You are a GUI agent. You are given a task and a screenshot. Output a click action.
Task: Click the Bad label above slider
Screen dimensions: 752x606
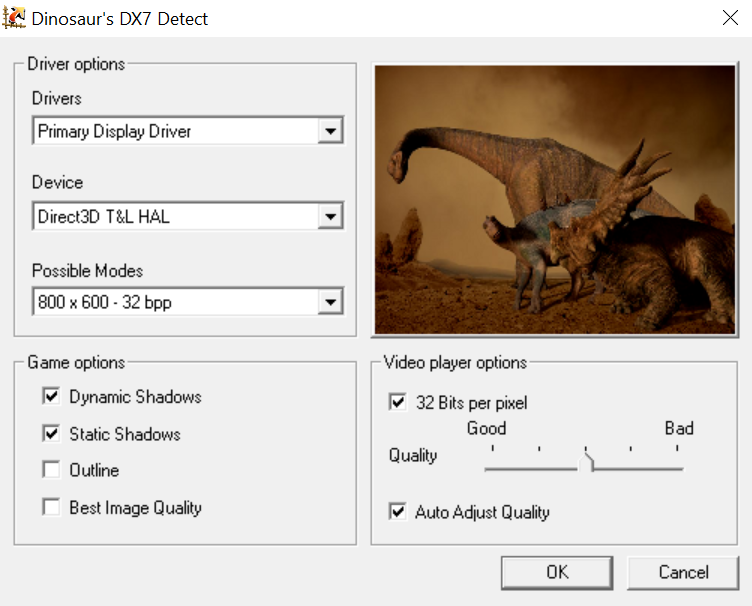(x=679, y=428)
